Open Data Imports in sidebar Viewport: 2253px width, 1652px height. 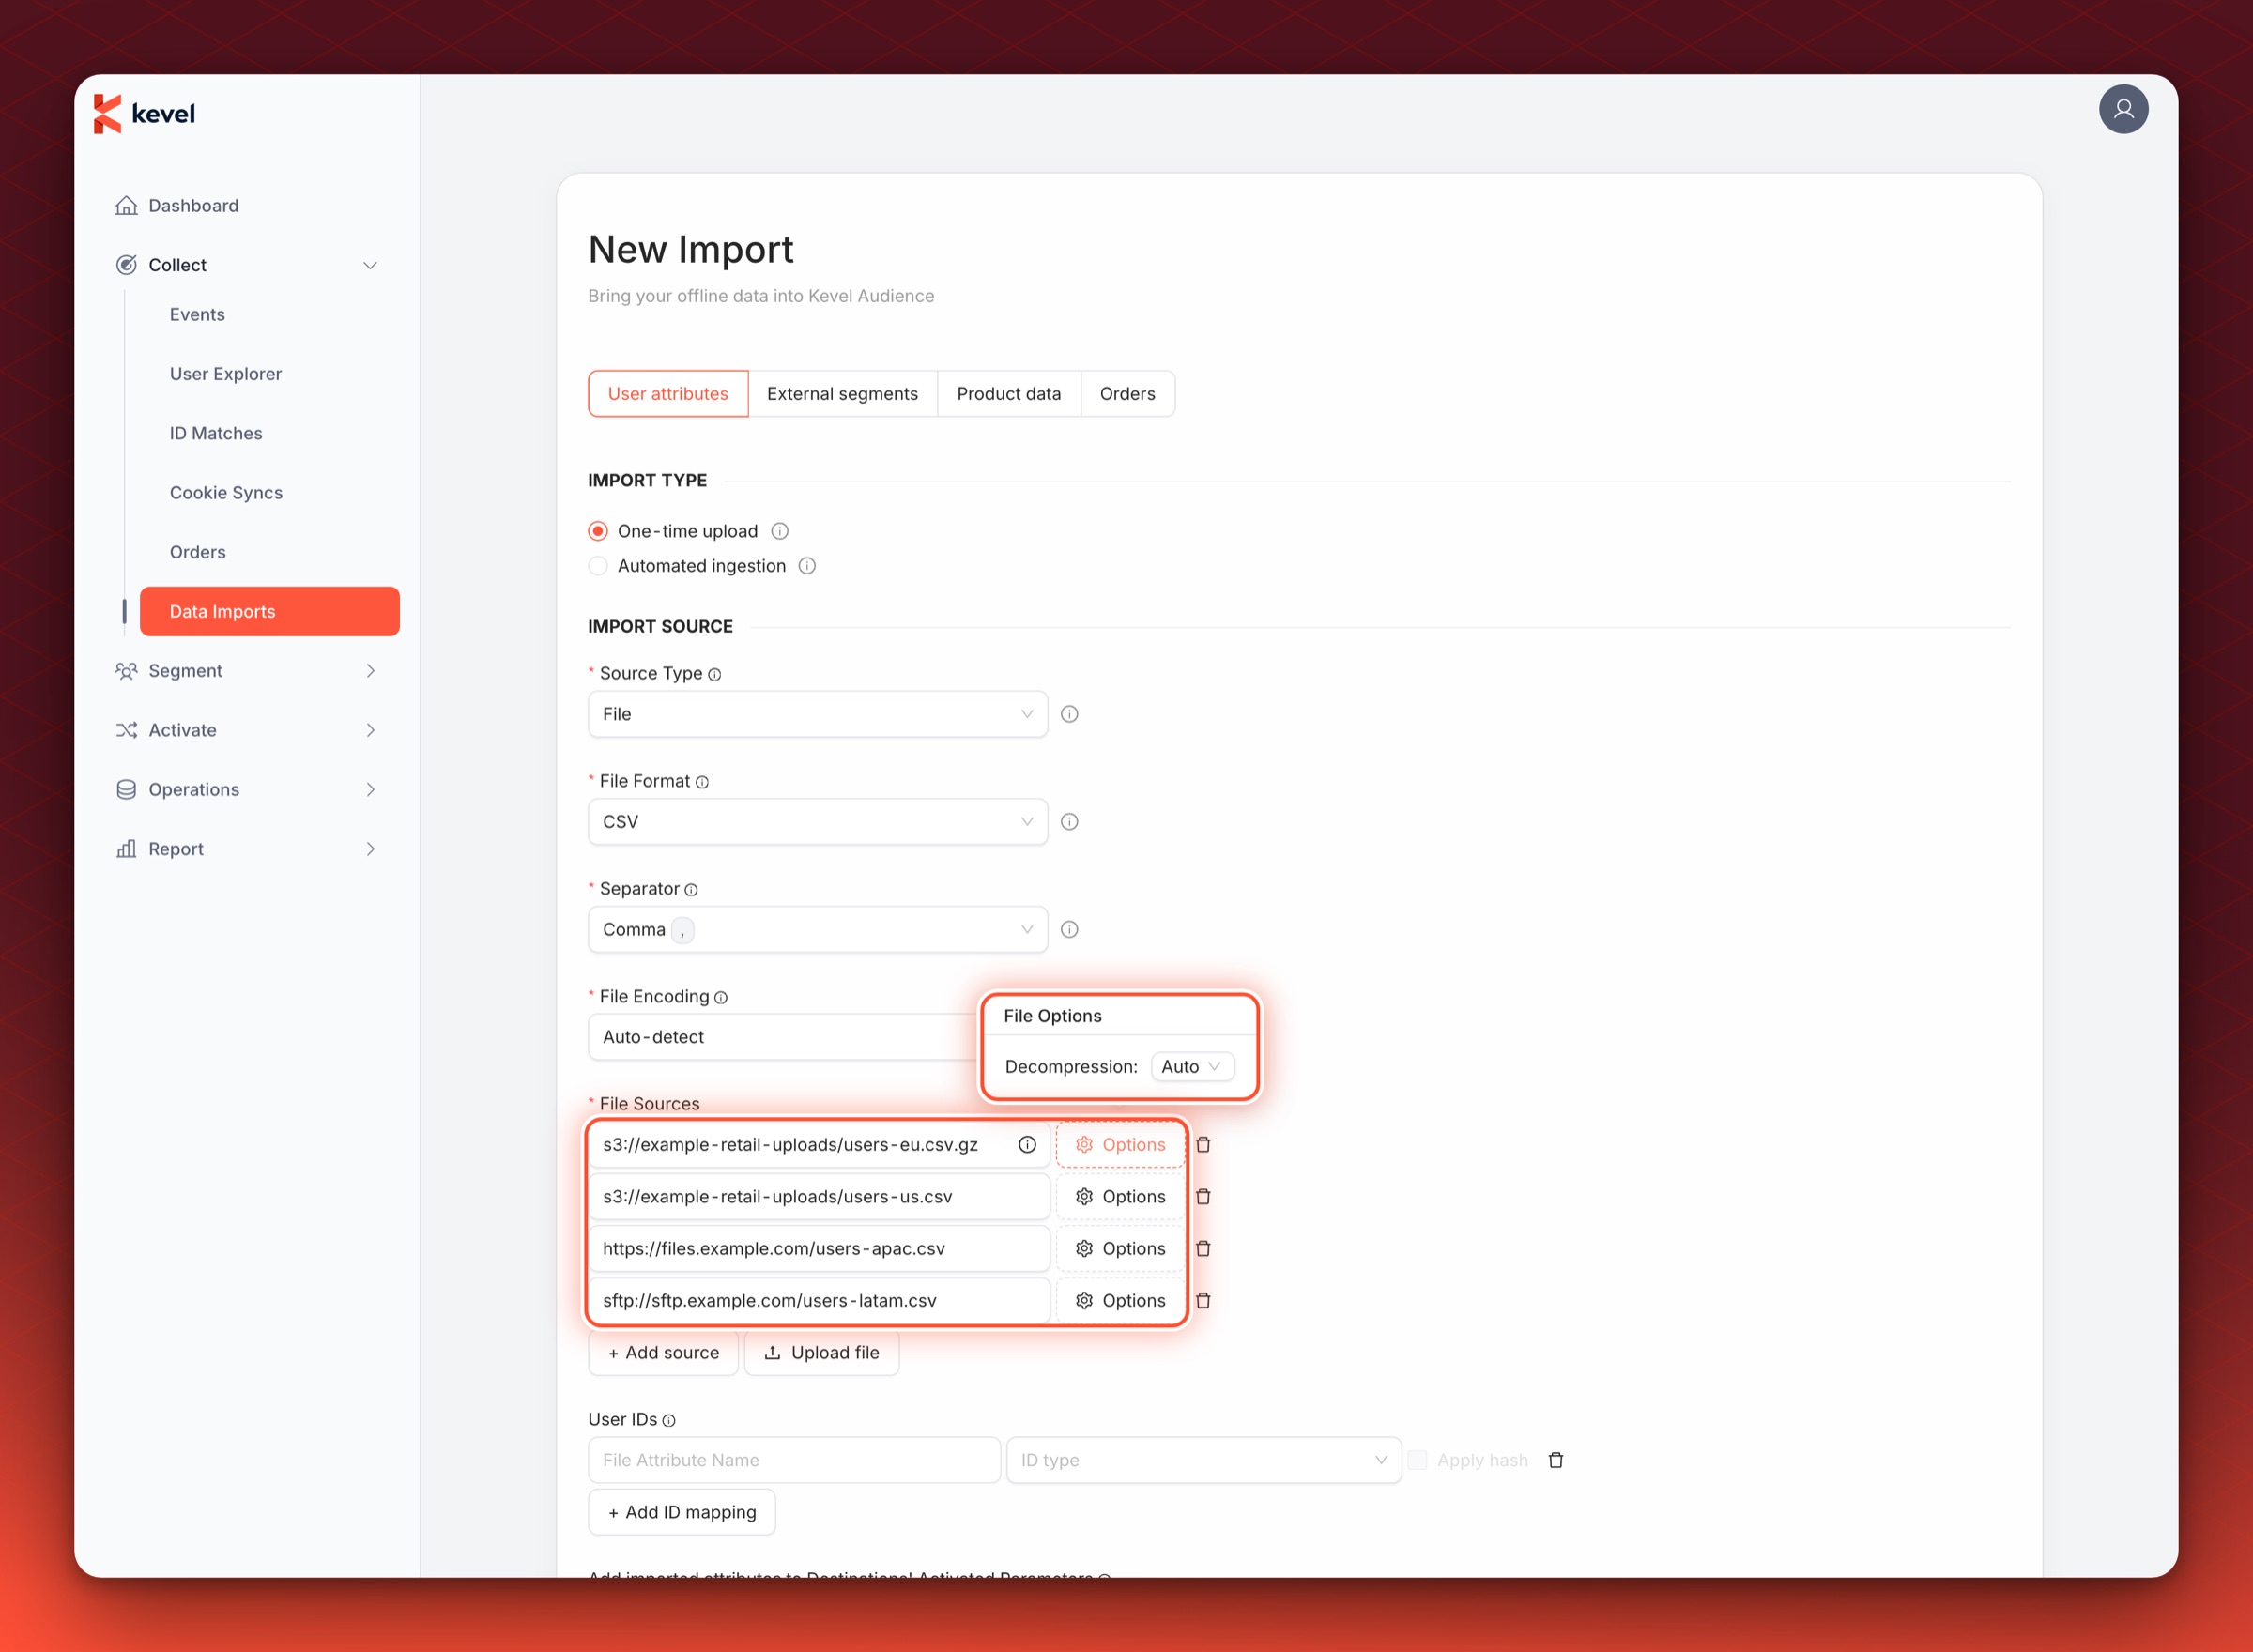[x=270, y=612]
